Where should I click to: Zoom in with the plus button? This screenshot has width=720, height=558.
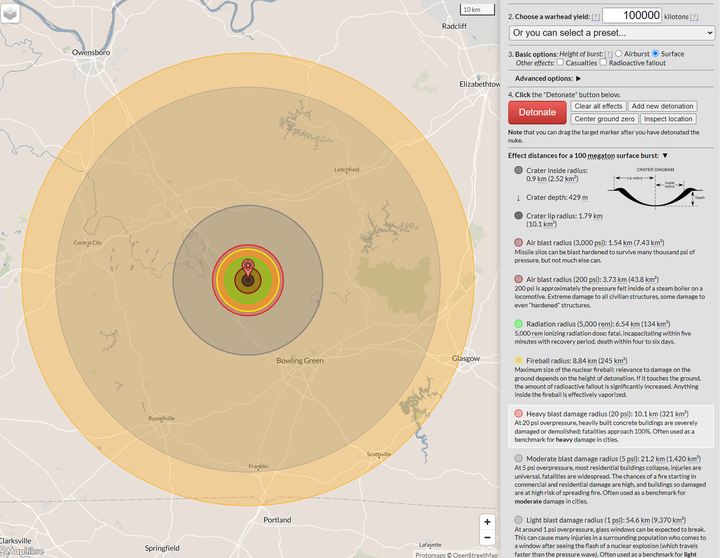click(487, 522)
